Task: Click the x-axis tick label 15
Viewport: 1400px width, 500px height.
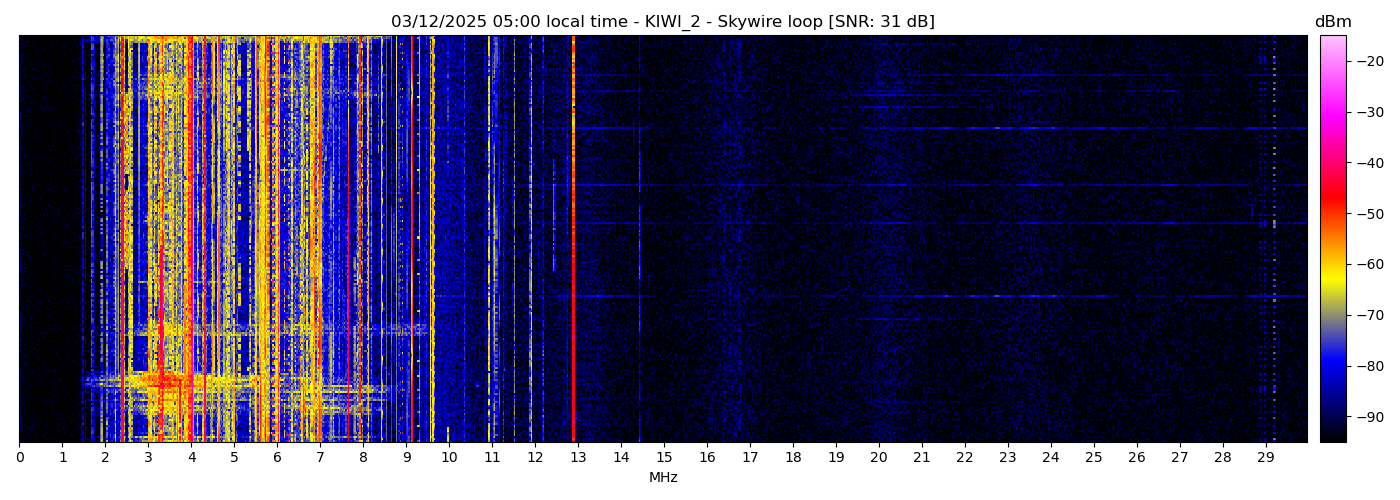Action: click(664, 458)
